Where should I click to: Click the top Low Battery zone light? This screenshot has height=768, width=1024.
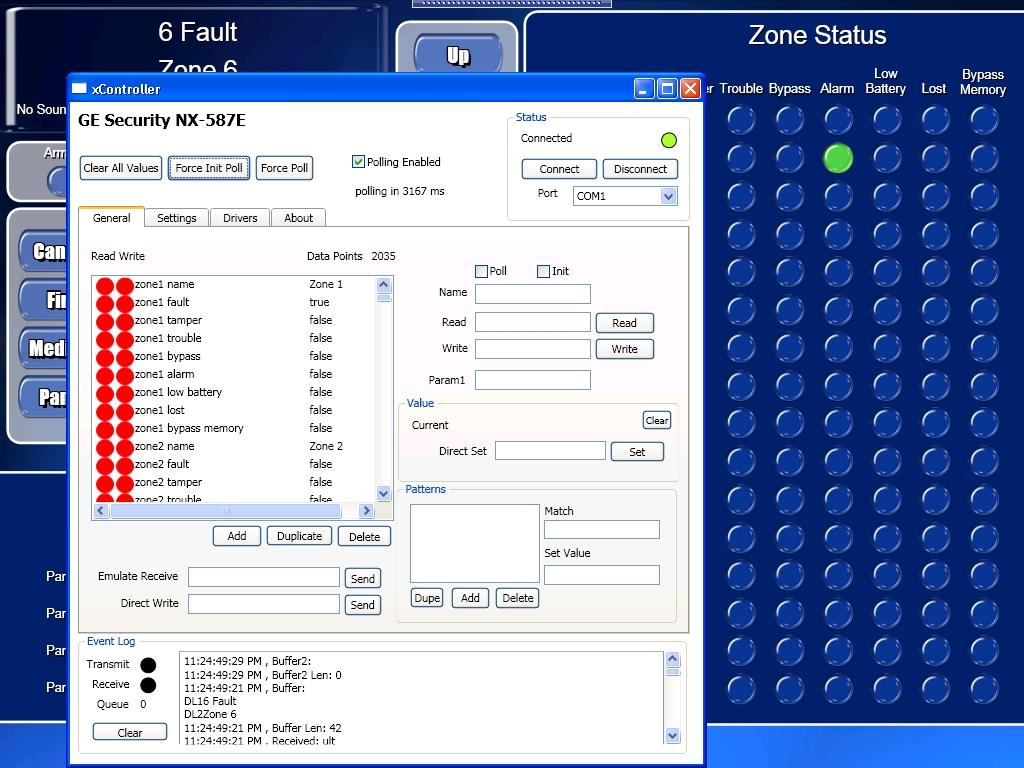(886, 120)
